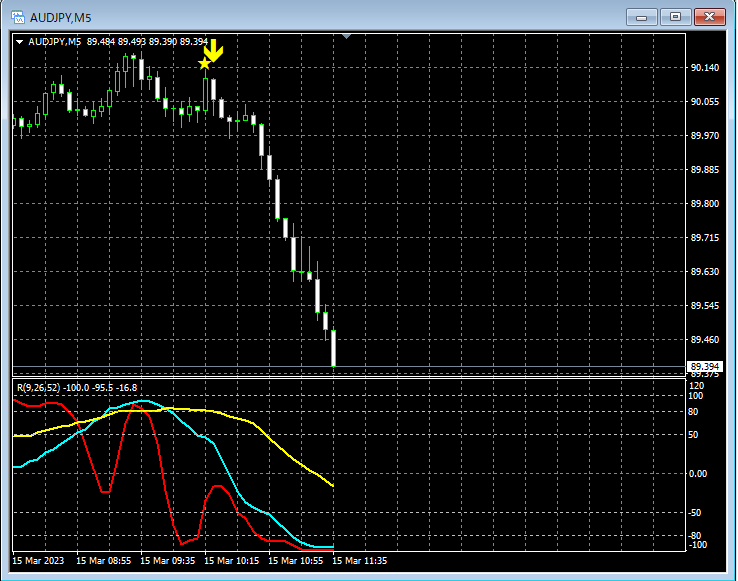Click the 89.460 price scale label
This screenshot has width=738, height=581.
[705, 339]
